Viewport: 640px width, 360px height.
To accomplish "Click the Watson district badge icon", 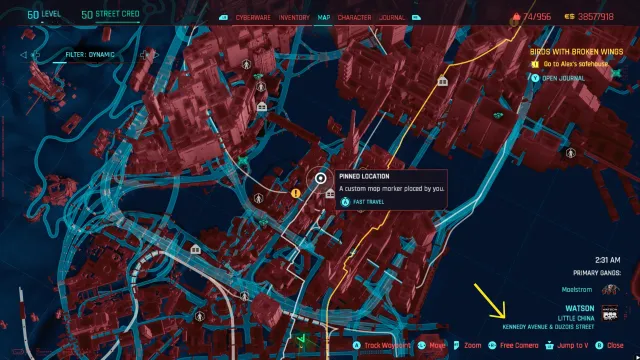I will 610,313.
